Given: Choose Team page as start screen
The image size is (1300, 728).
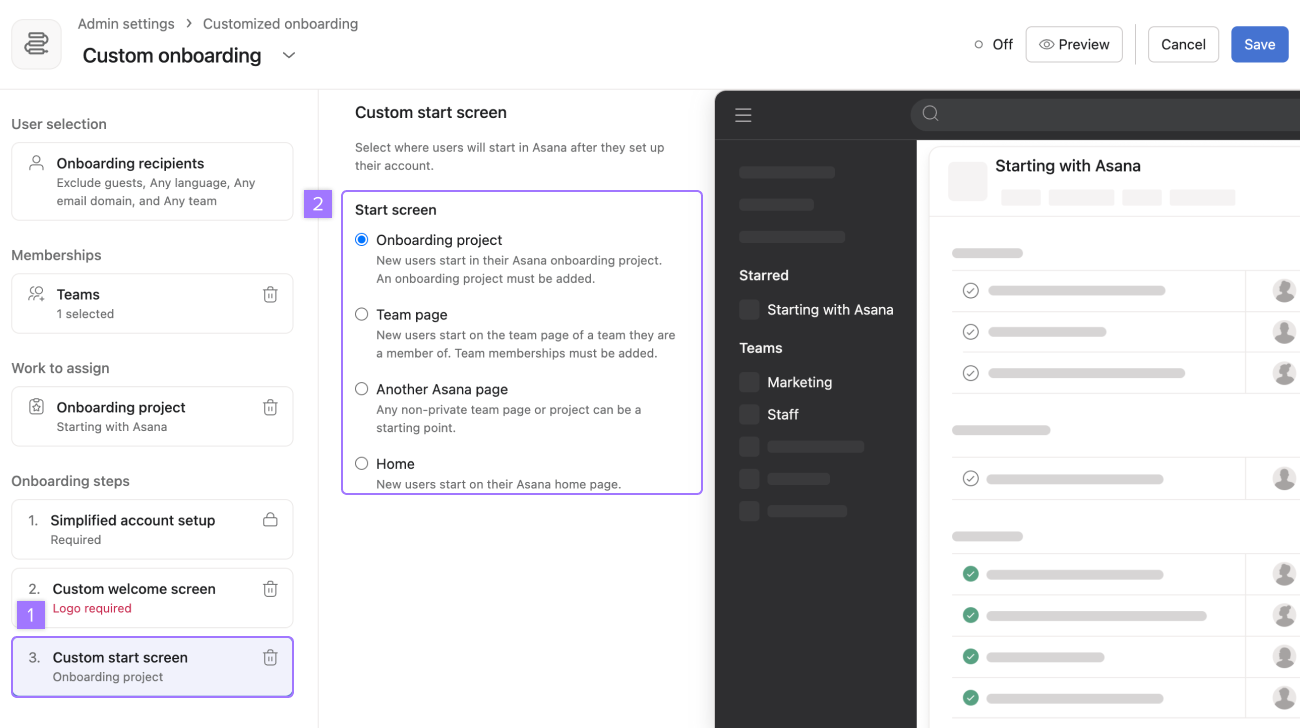Looking at the screenshot, I should tap(362, 315).
